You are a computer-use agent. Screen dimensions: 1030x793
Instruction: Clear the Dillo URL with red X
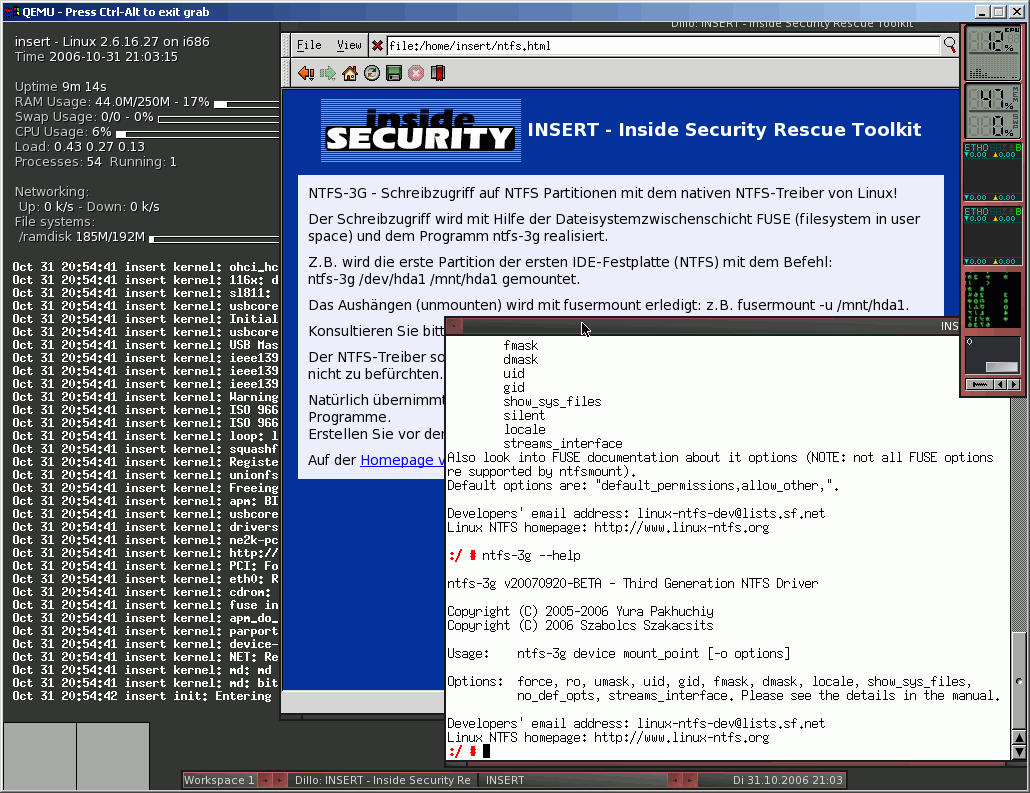(377, 45)
